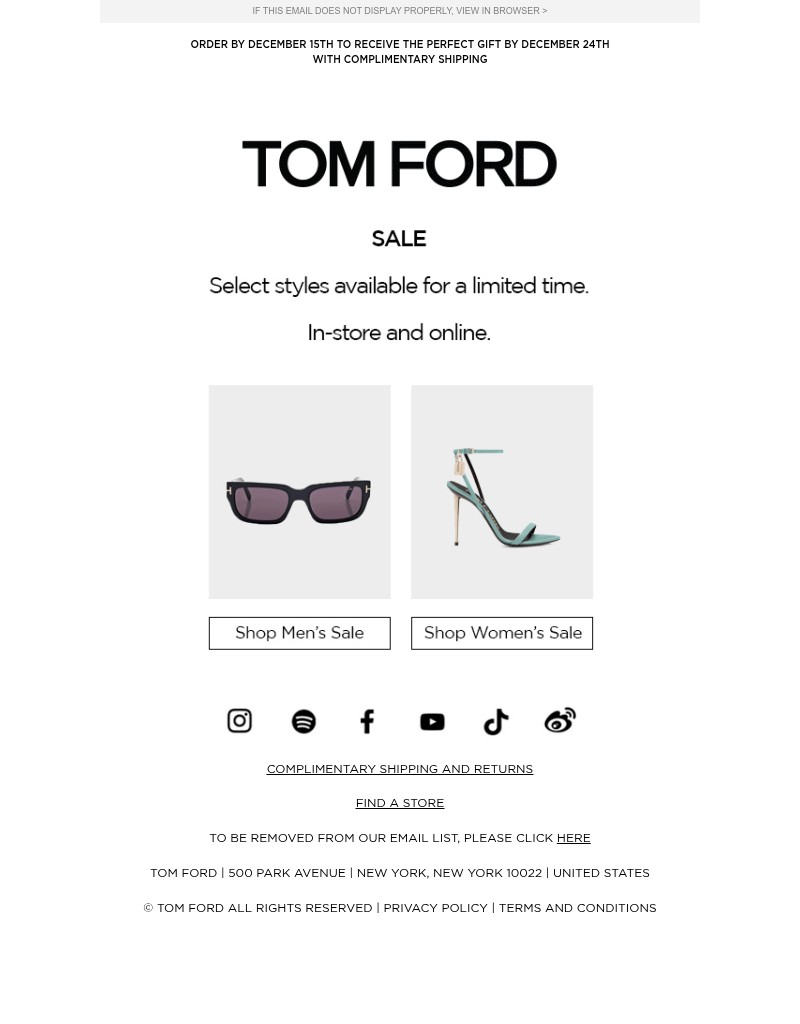This screenshot has height=1024, width=800.
Task: Click the TOM FORD logo
Action: click(x=399, y=163)
